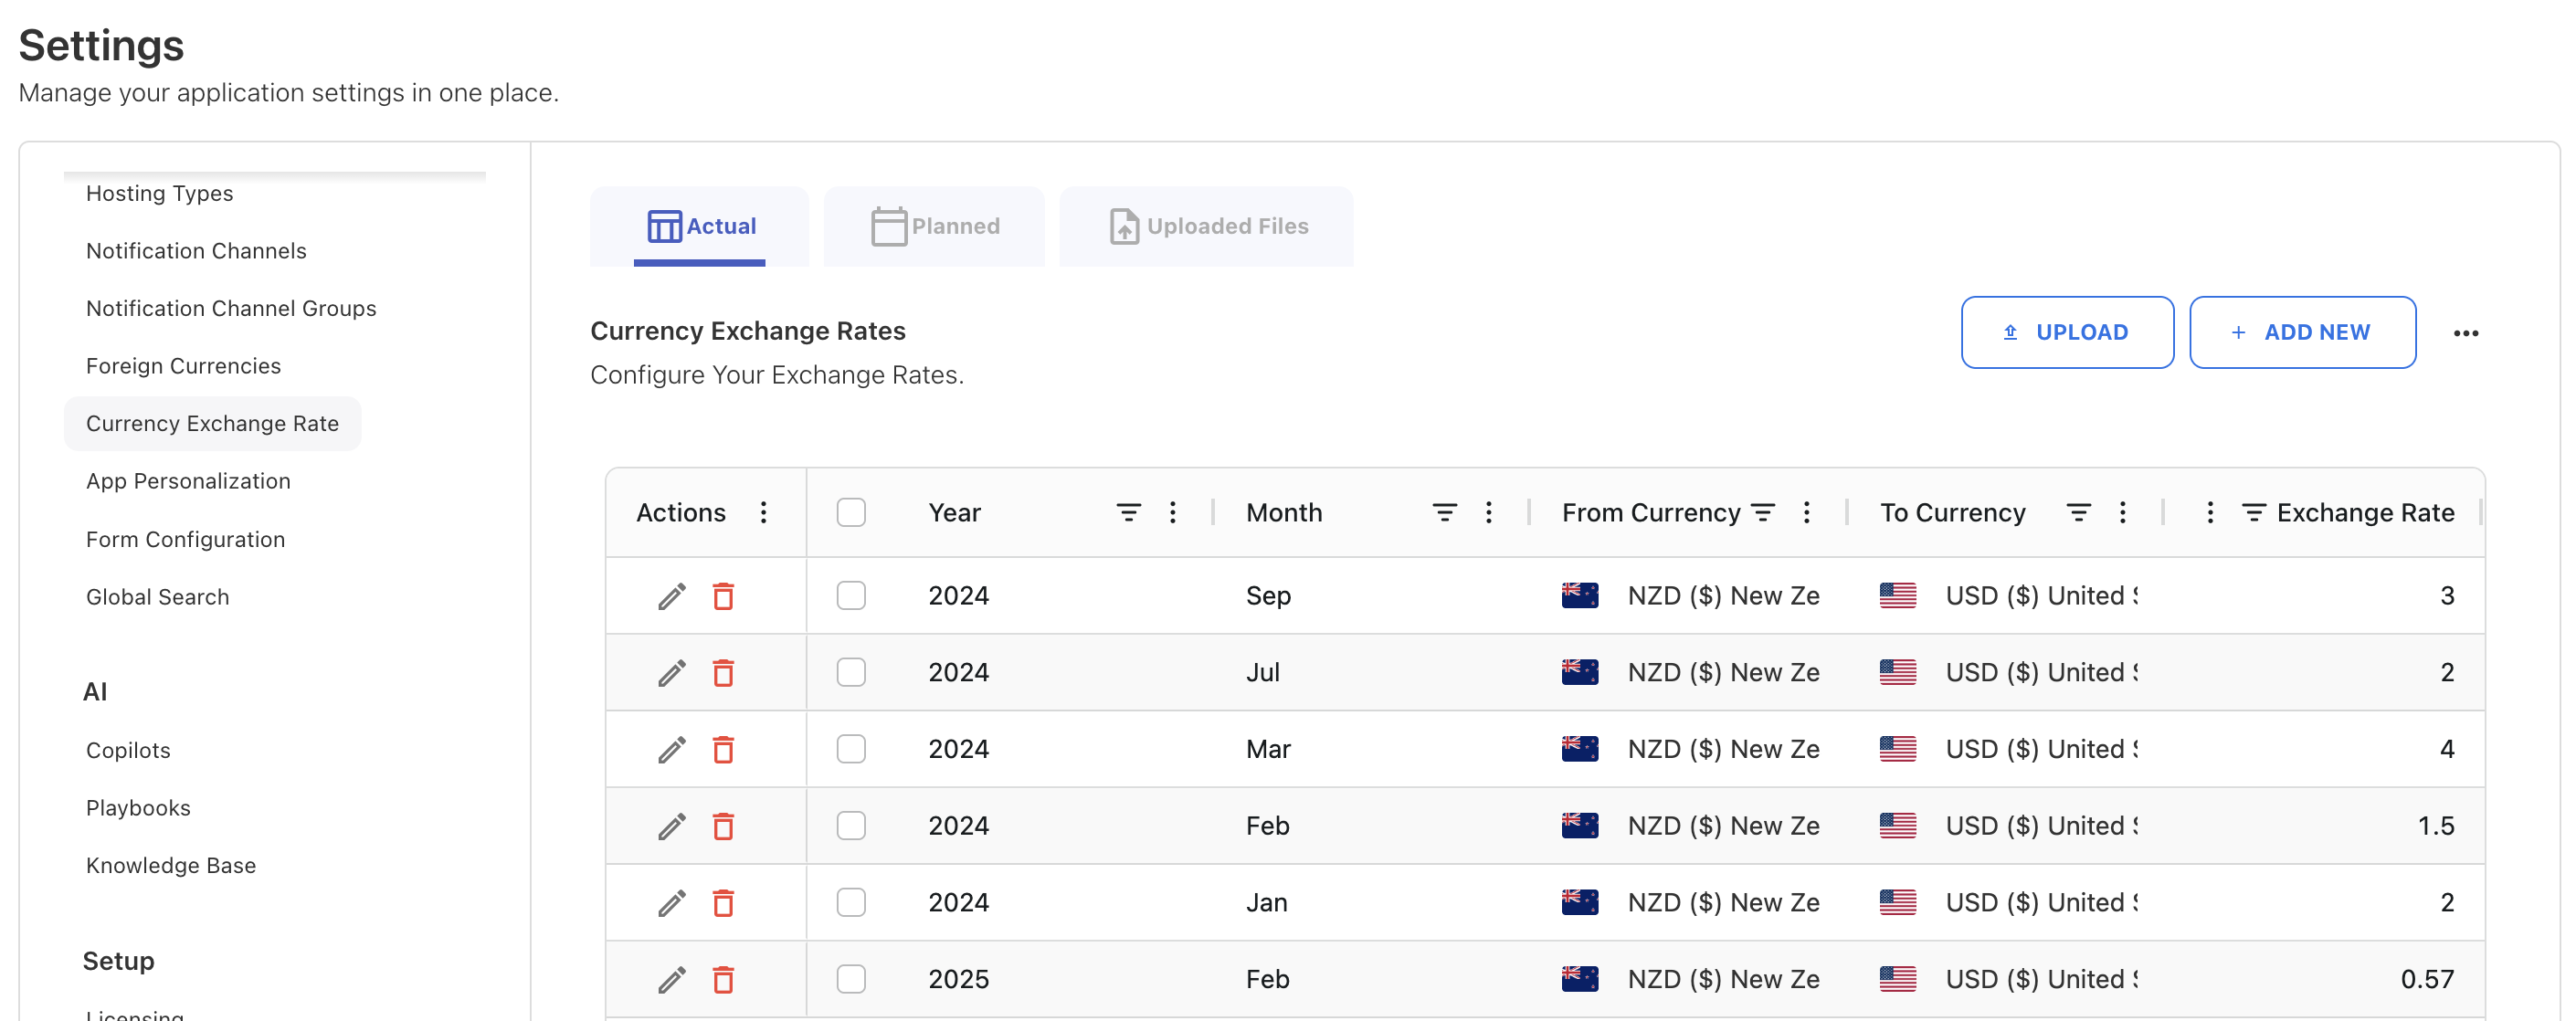Click ADD NEW exchange rate button
This screenshot has height=1021, width=2576.
click(x=2302, y=332)
